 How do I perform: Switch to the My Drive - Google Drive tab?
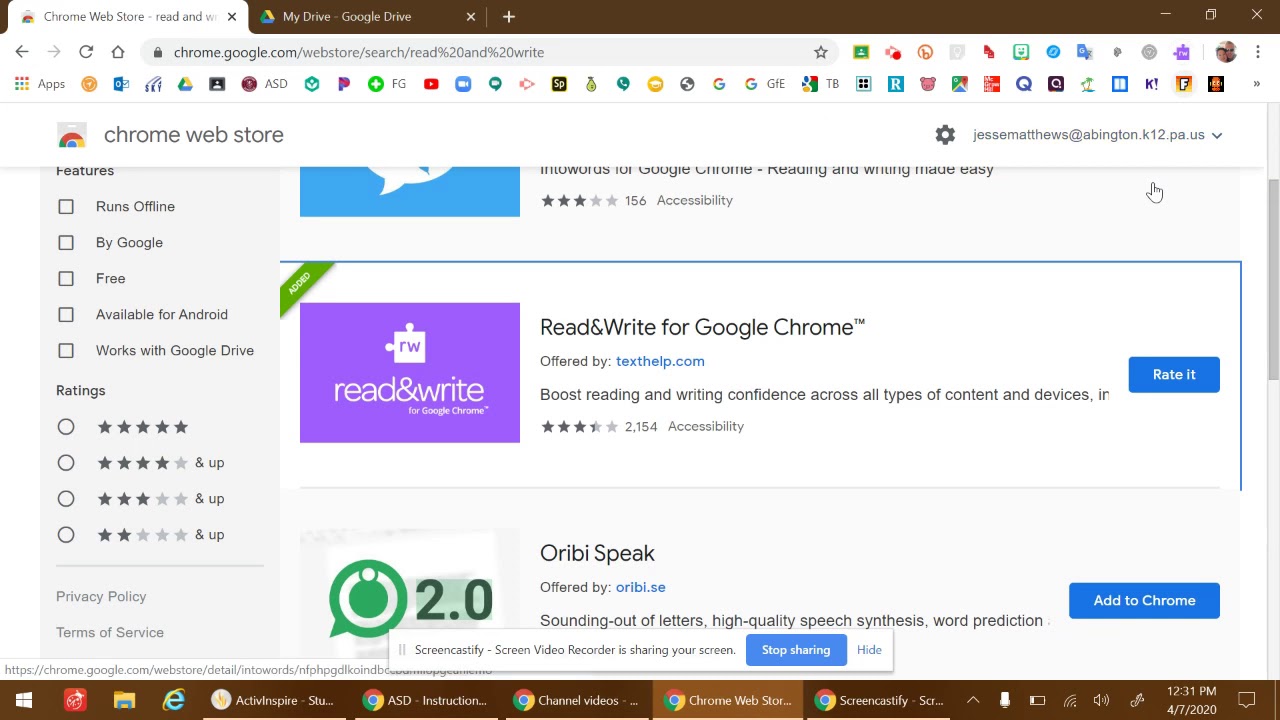367,16
